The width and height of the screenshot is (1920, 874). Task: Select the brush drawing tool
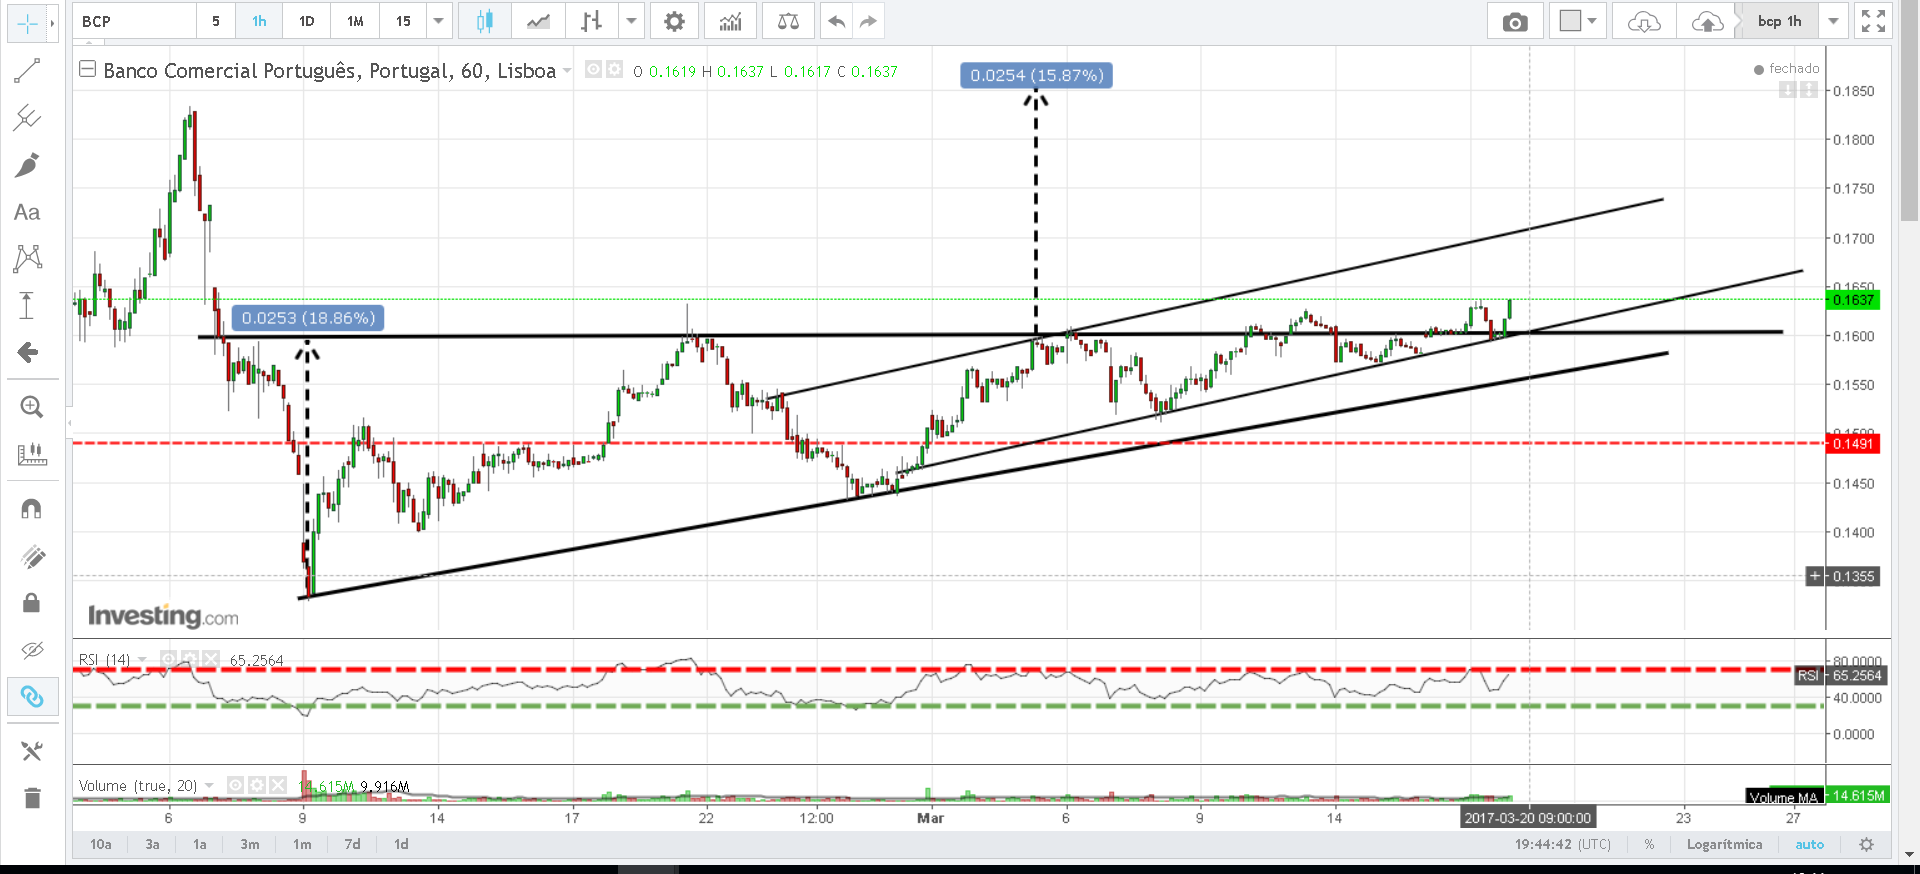coord(27,165)
